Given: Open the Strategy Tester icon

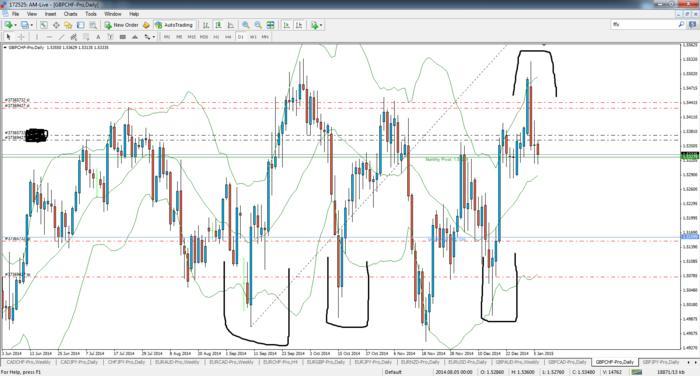Looking at the screenshot, I should coord(93,25).
